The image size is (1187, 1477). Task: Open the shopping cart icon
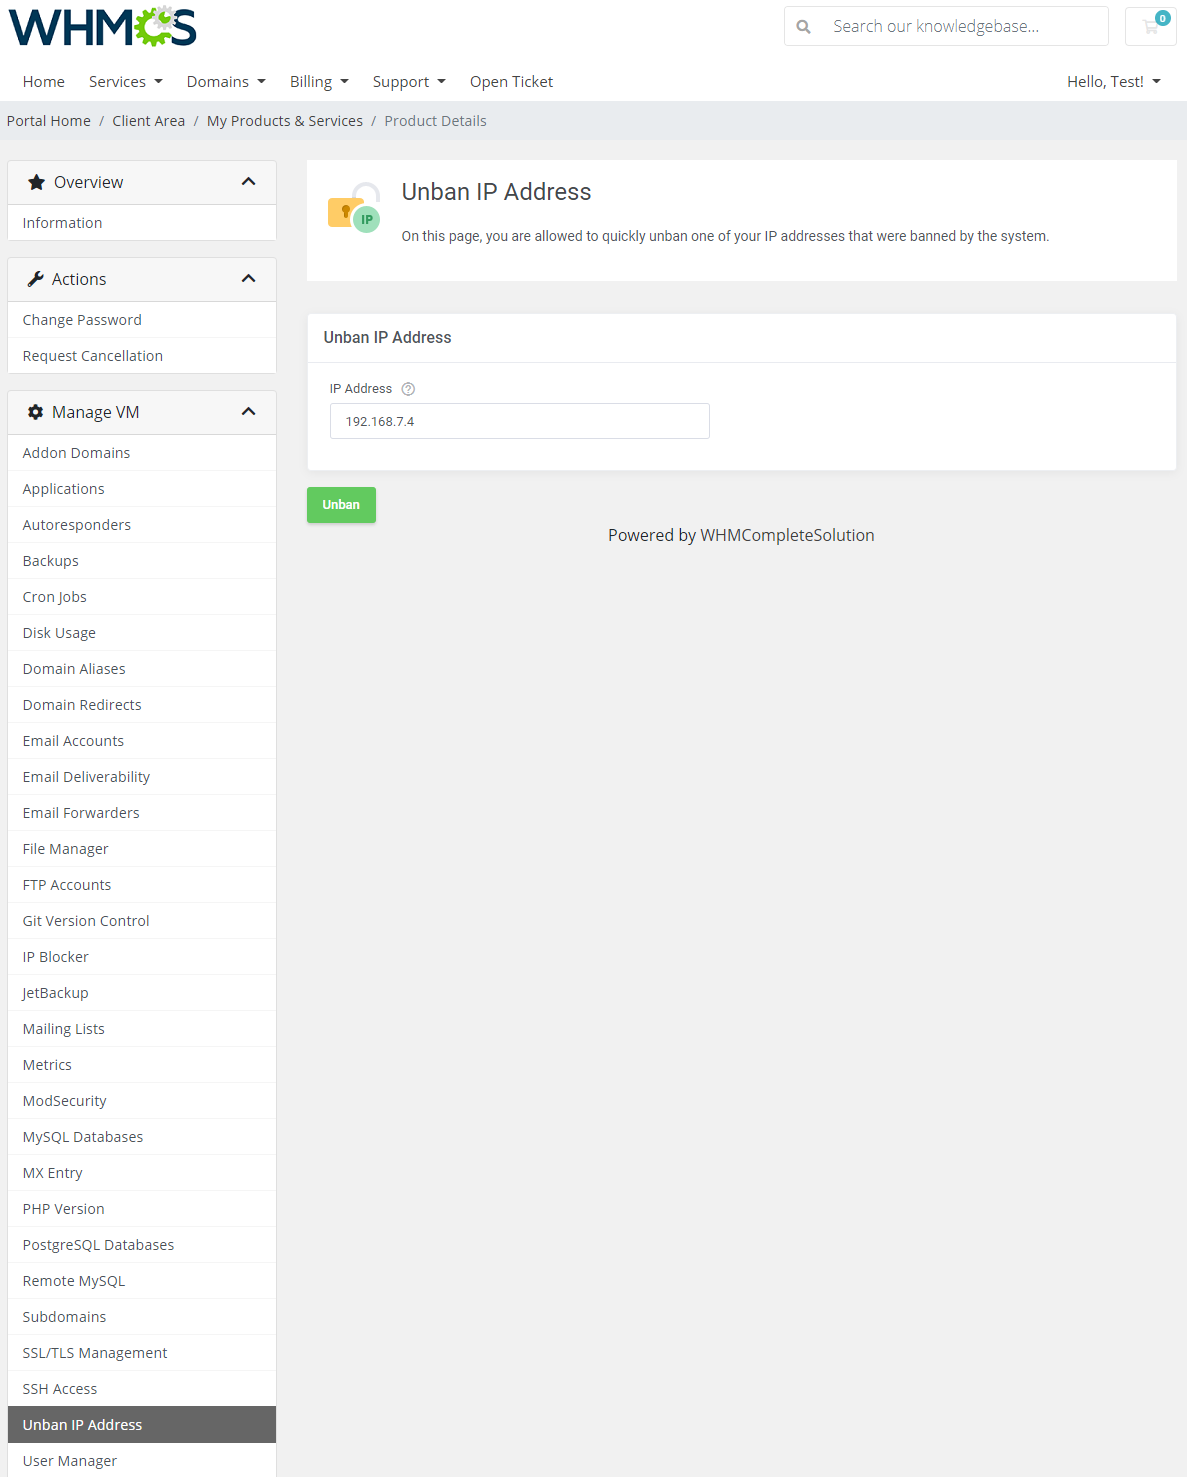[1150, 26]
